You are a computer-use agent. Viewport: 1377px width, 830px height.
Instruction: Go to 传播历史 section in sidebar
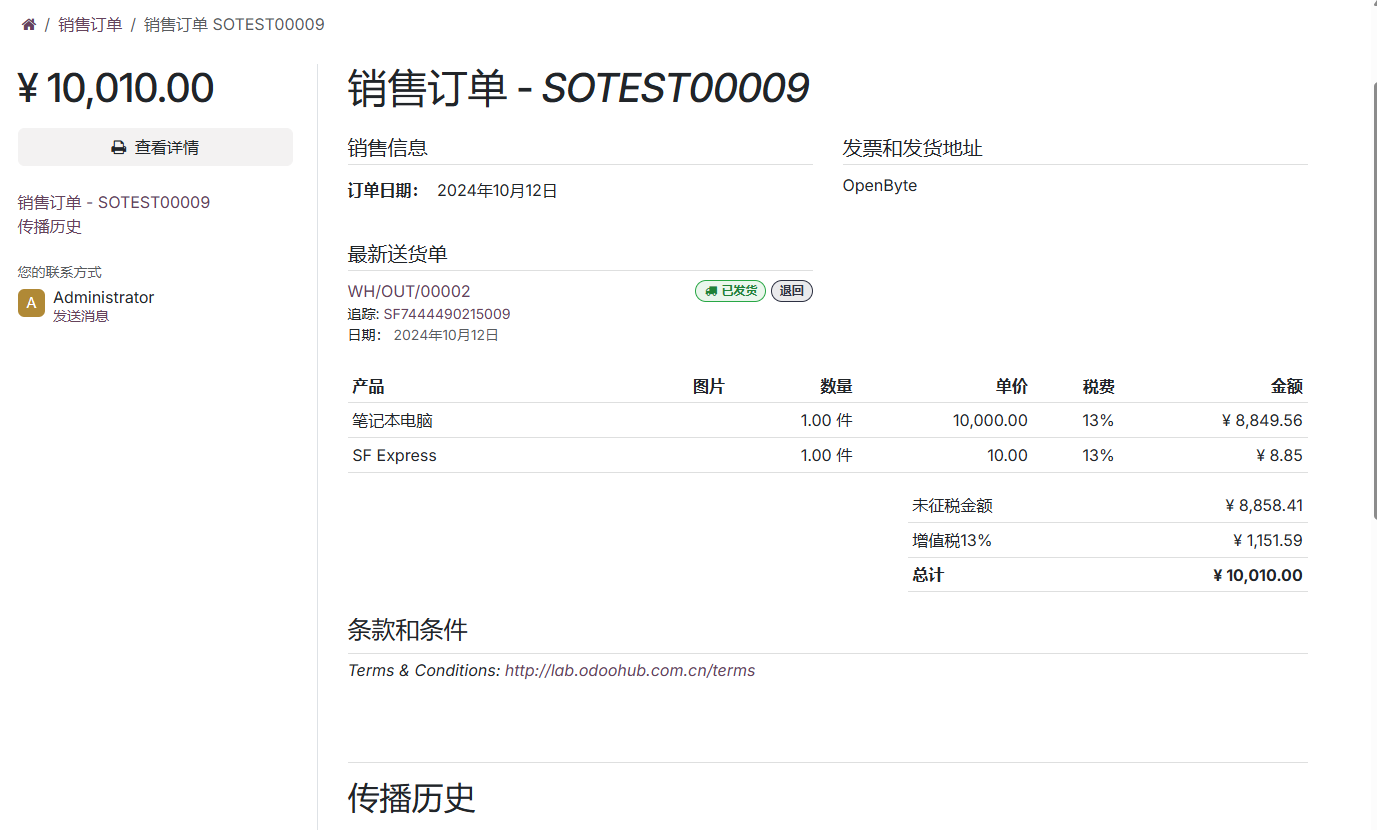pyautogui.click(x=50, y=226)
